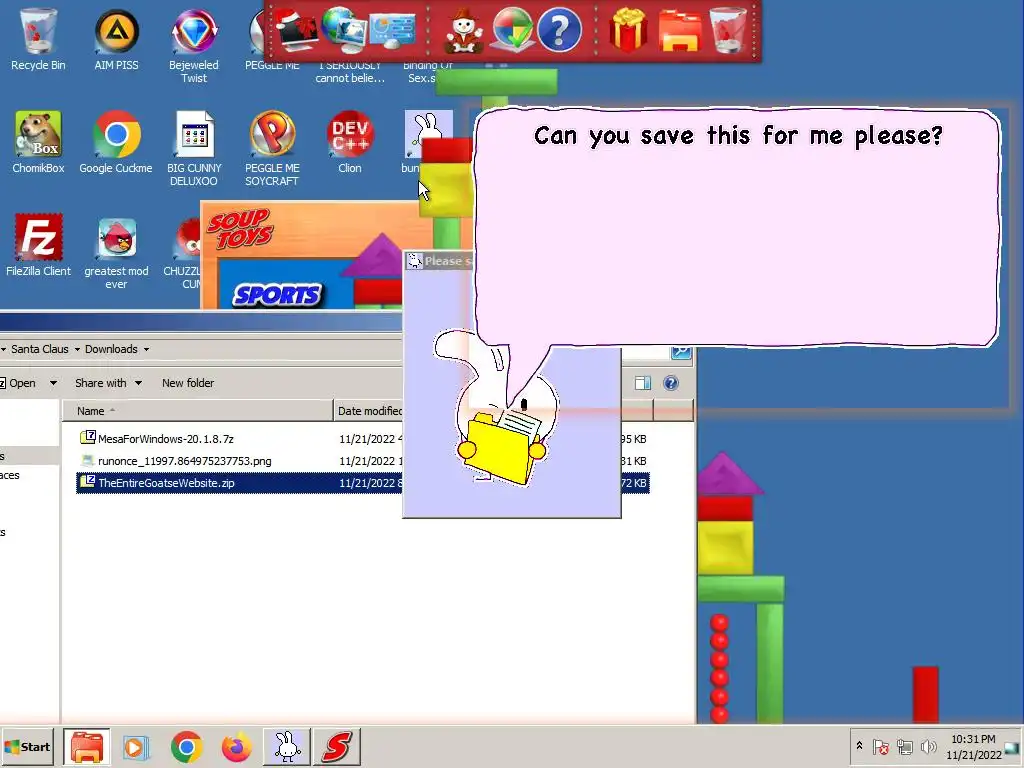The image size is (1024, 768).
Task: Open the dropdown arrow next to Open
Action: coord(54,383)
